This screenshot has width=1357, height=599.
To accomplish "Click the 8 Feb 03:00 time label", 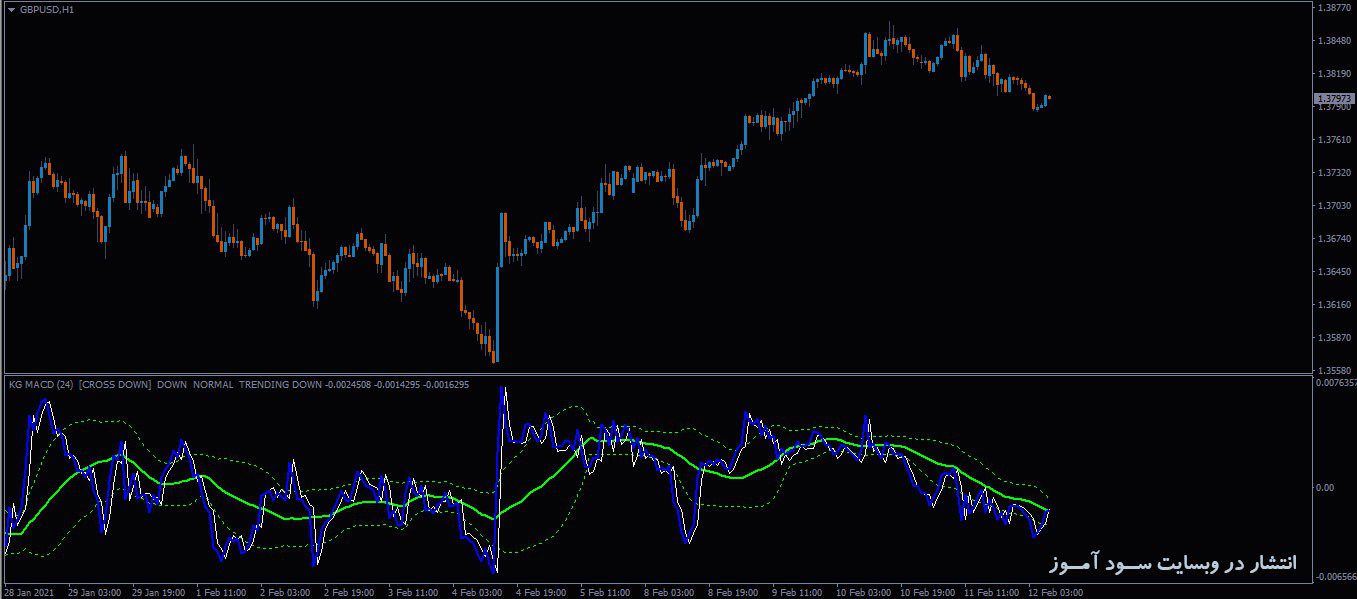I will 670,592.
